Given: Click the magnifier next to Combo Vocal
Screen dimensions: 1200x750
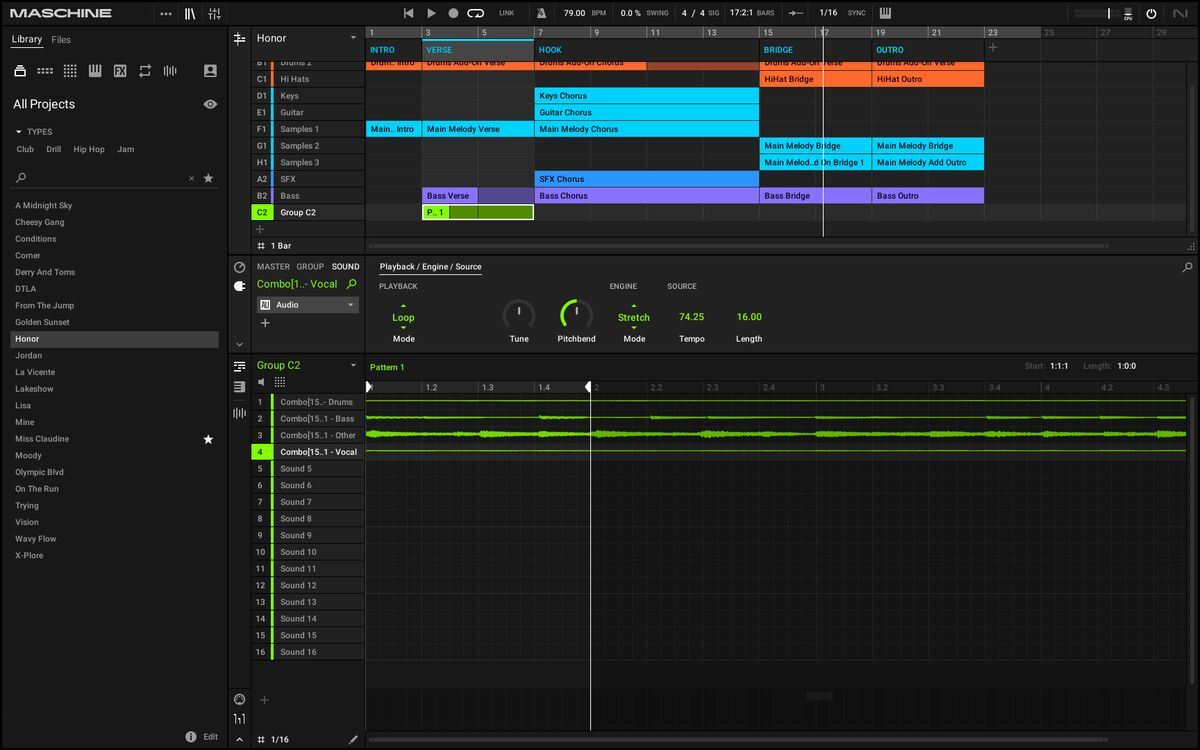Looking at the screenshot, I should pos(351,284).
